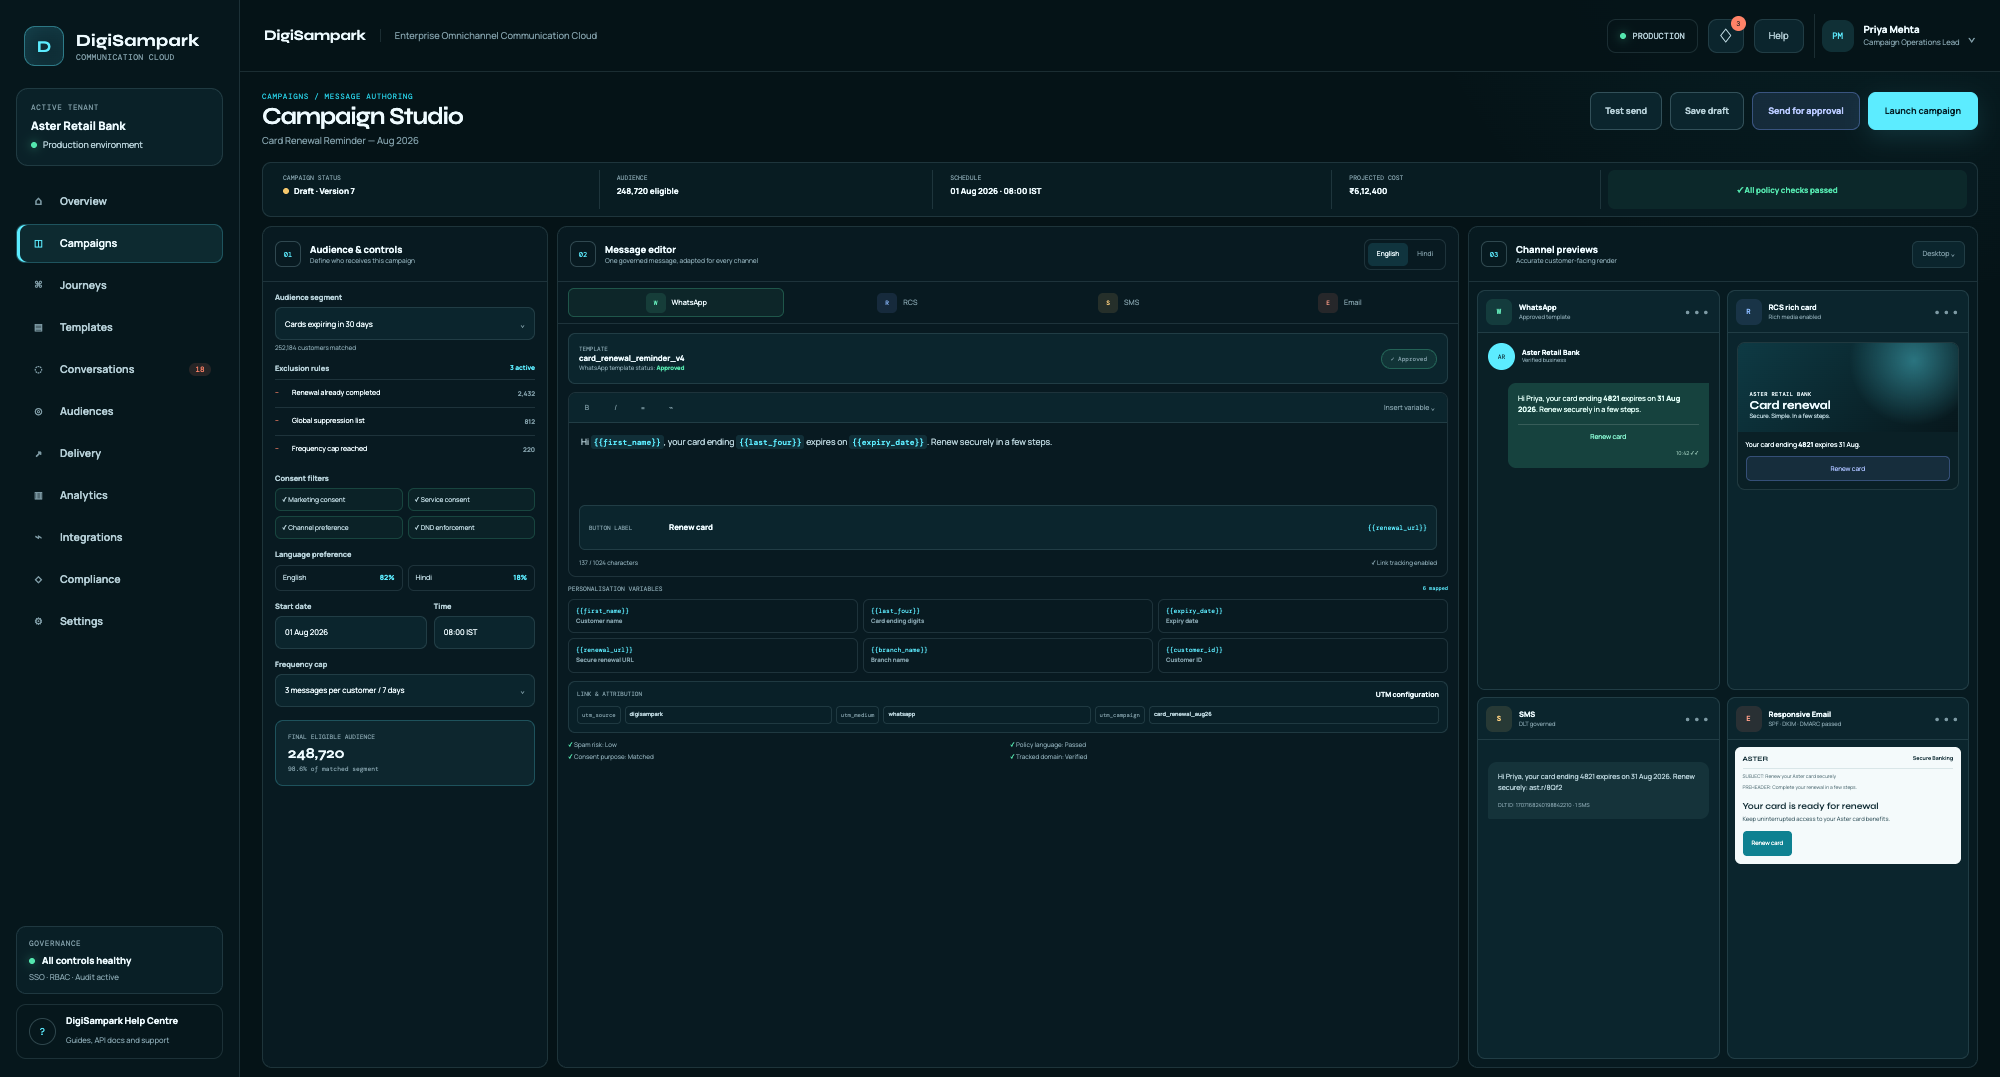Open the Insert variable dropdown
The image size is (2000, 1077).
(x=1409, y=408)
